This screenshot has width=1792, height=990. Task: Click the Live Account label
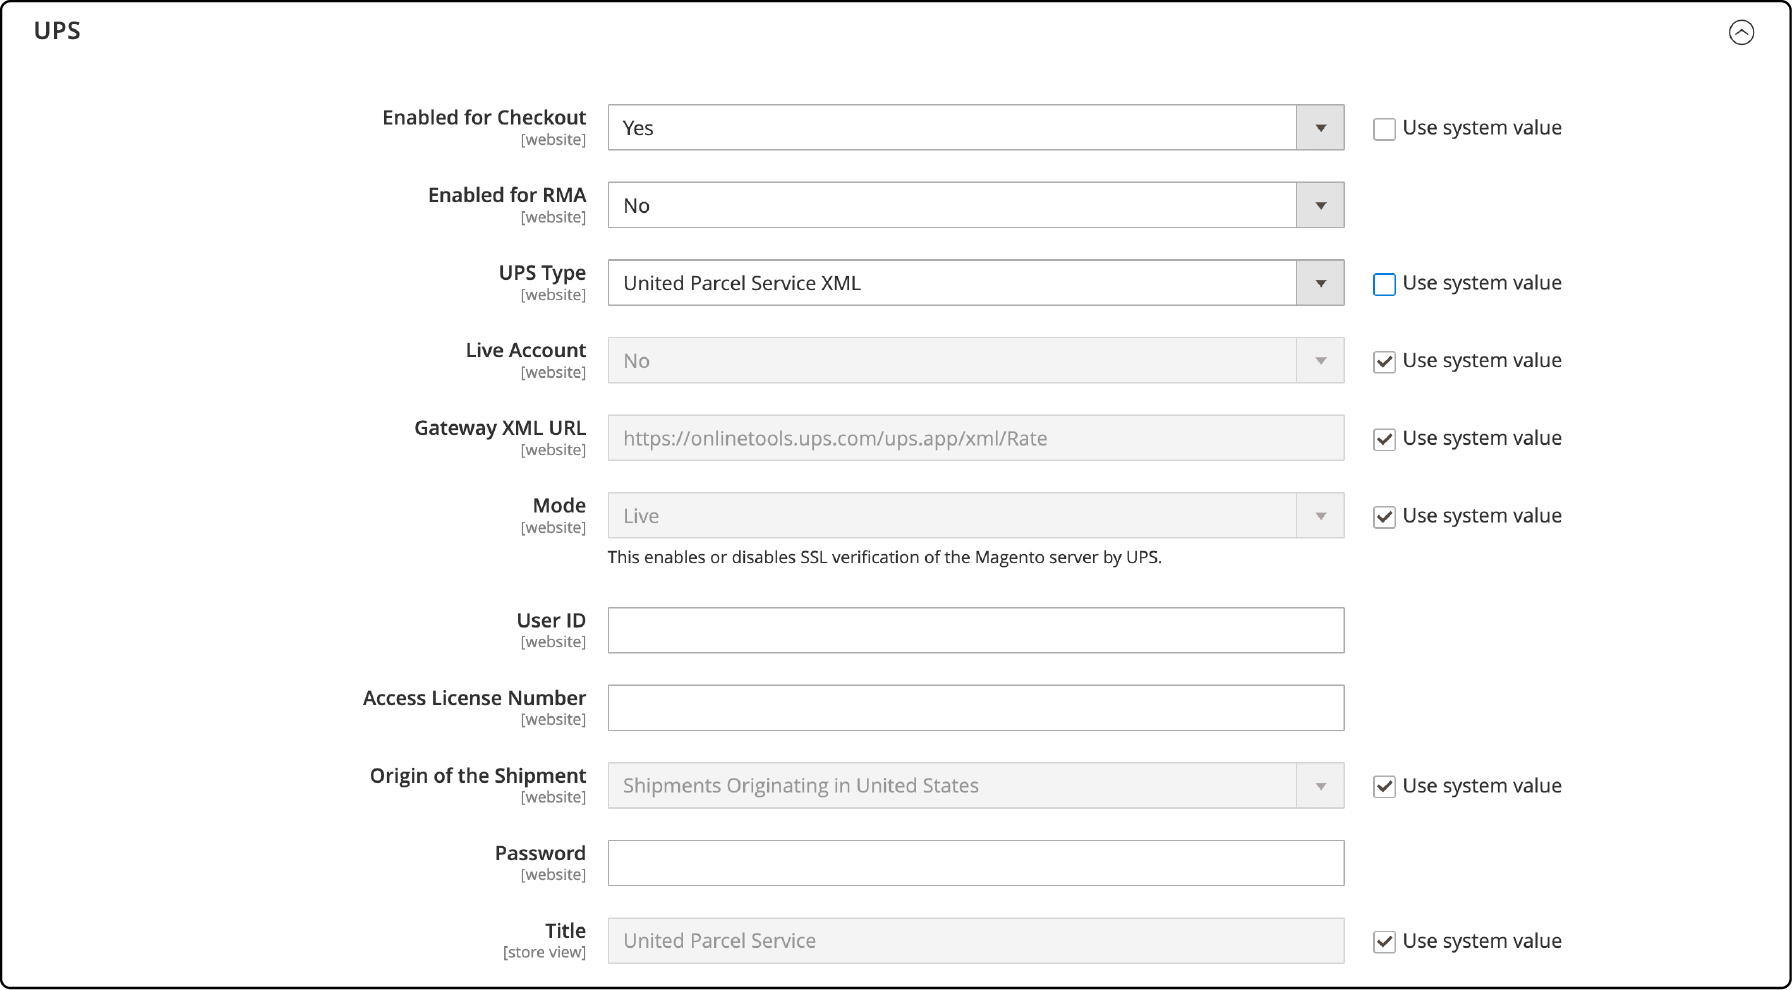pyautogui.click(x=526, y=350)
